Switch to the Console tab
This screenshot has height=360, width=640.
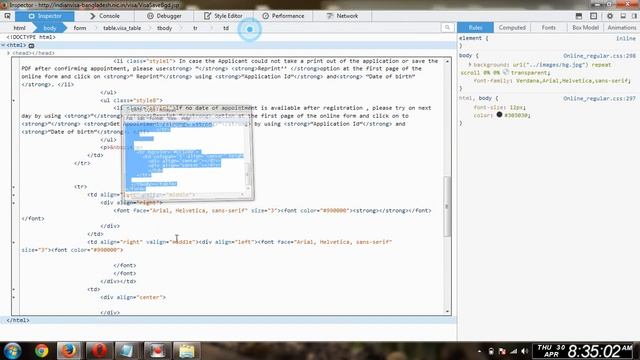[104, 16]
